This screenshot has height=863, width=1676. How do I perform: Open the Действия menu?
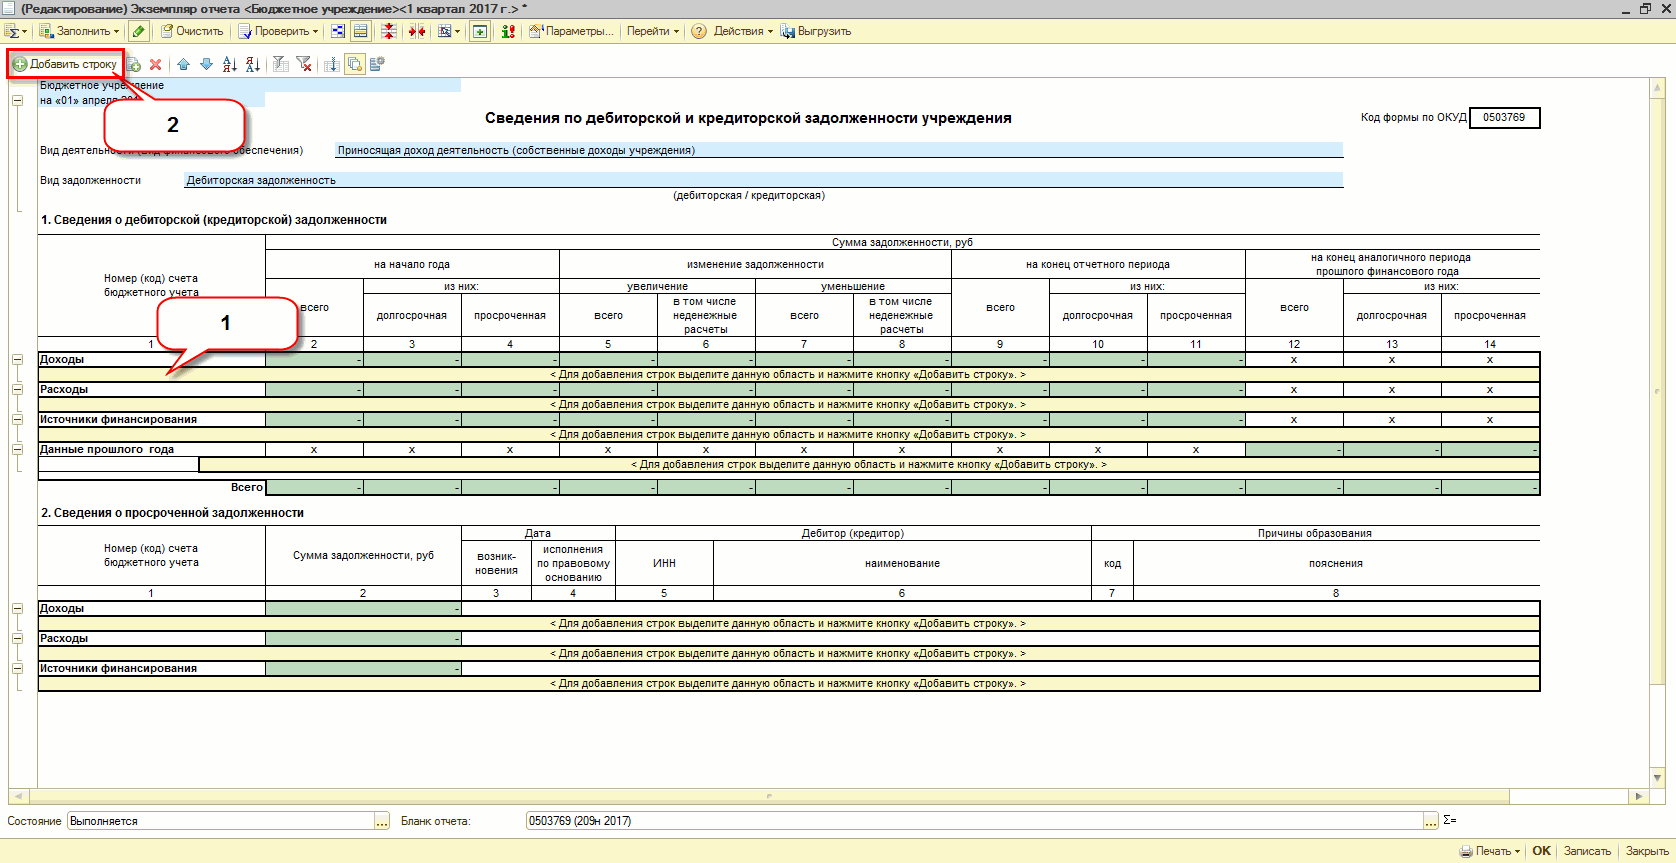(x=743, y=31)
